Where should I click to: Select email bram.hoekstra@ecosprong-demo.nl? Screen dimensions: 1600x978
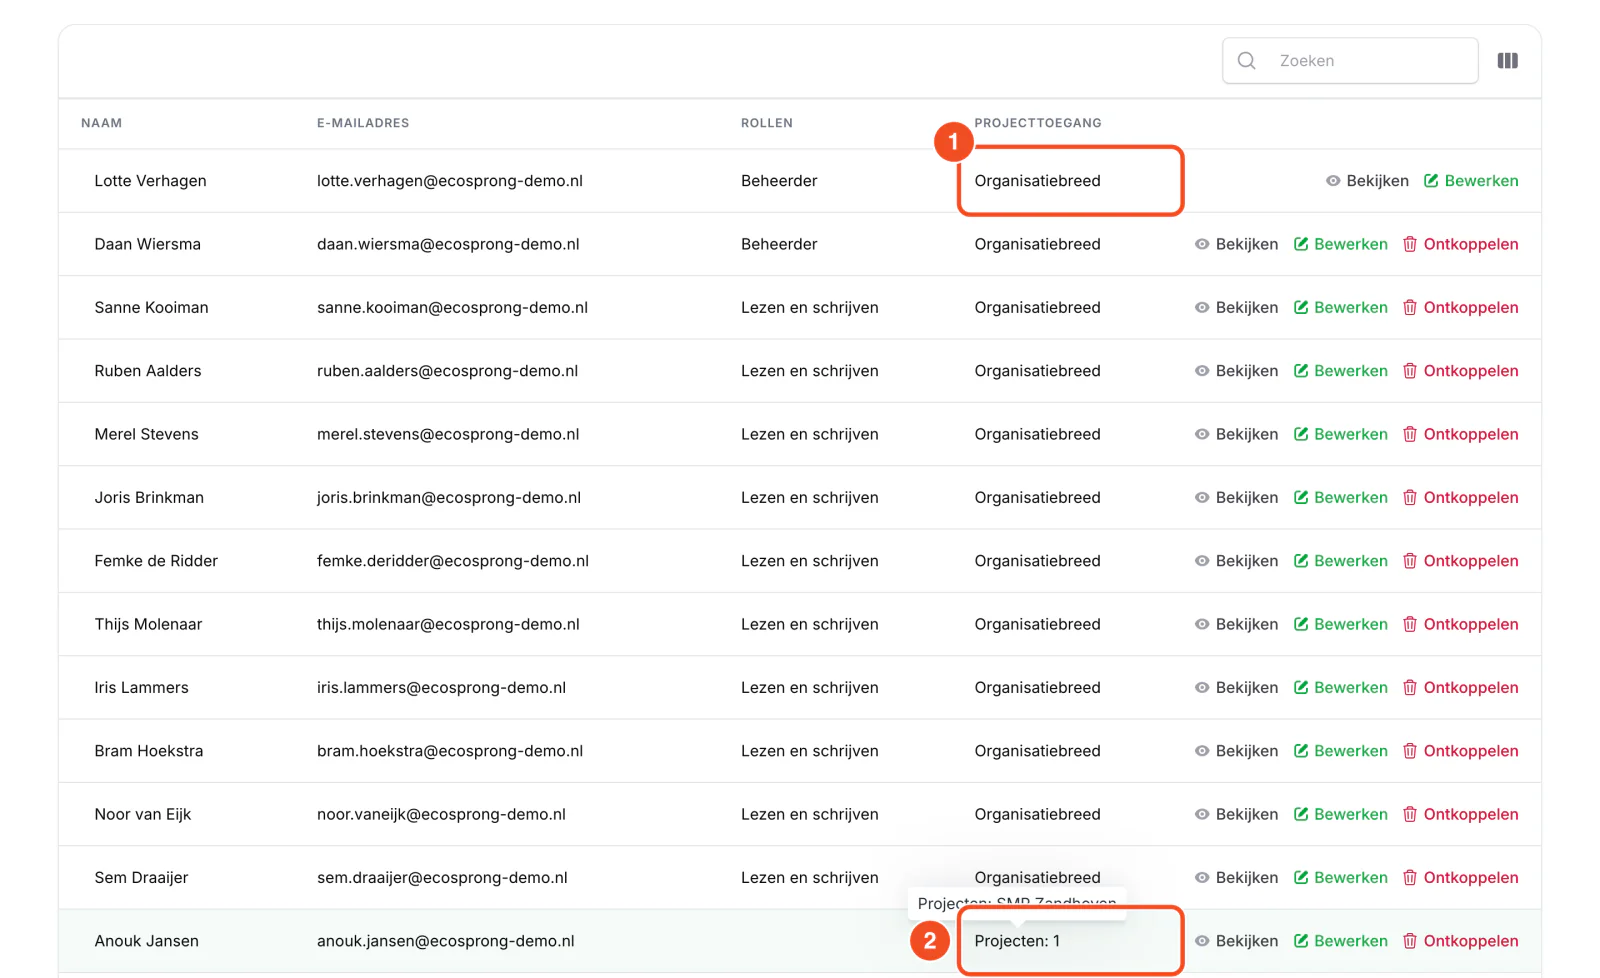(x=450, y=751)
